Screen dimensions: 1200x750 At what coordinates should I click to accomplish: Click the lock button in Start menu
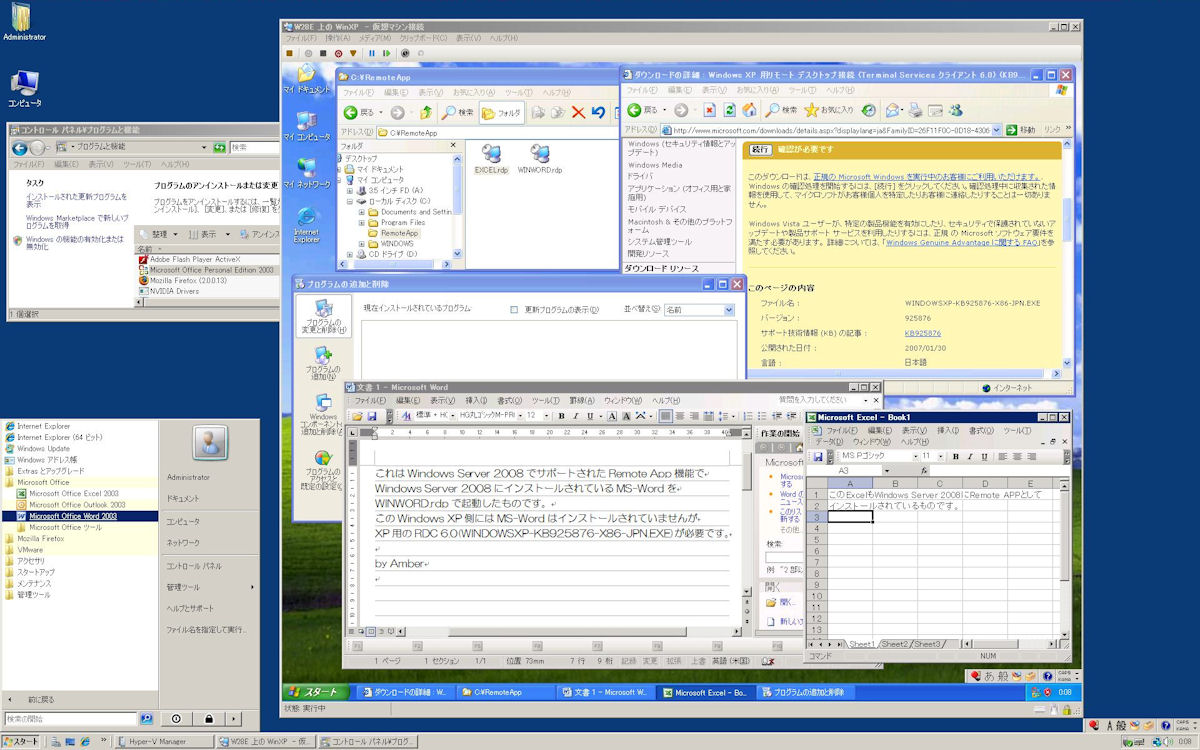click(x=208, y=718)
